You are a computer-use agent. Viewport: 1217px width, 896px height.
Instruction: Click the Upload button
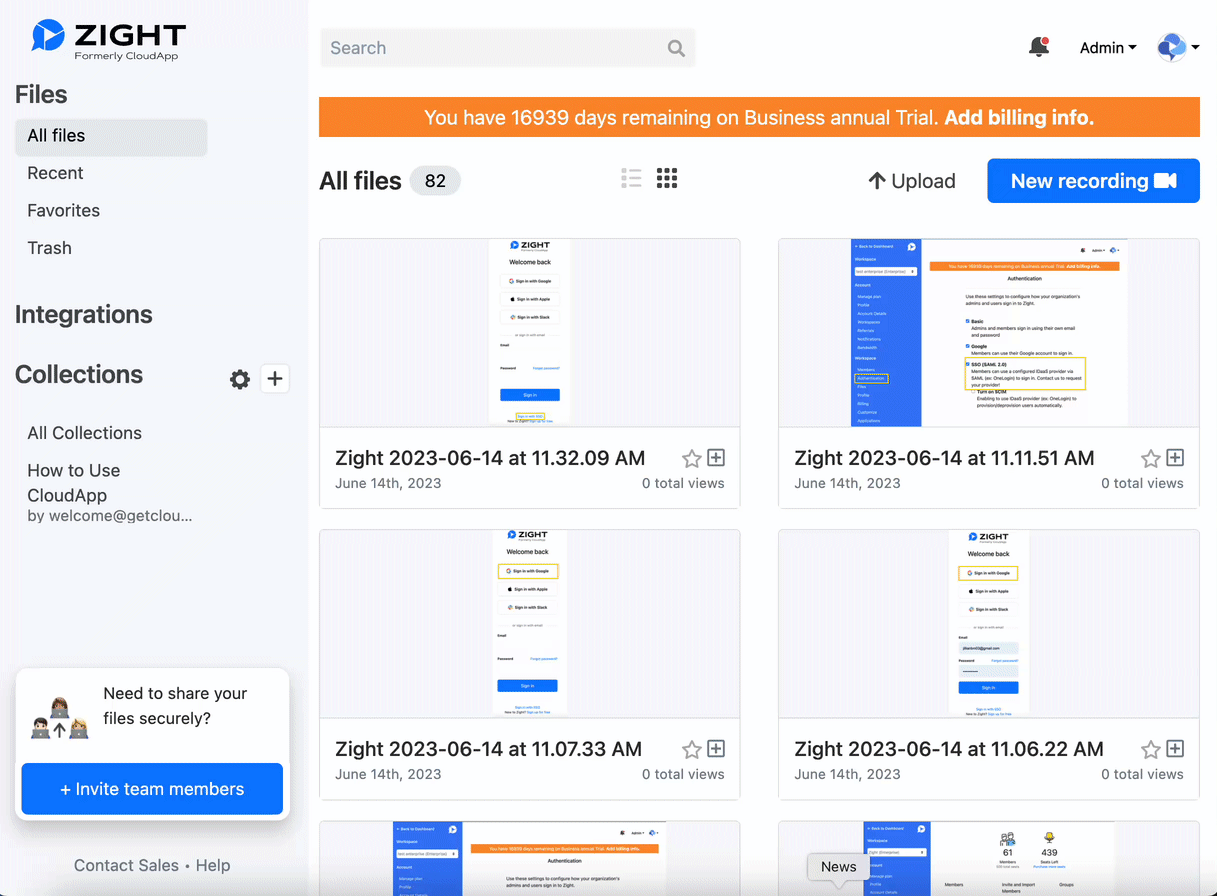[912, 181]
